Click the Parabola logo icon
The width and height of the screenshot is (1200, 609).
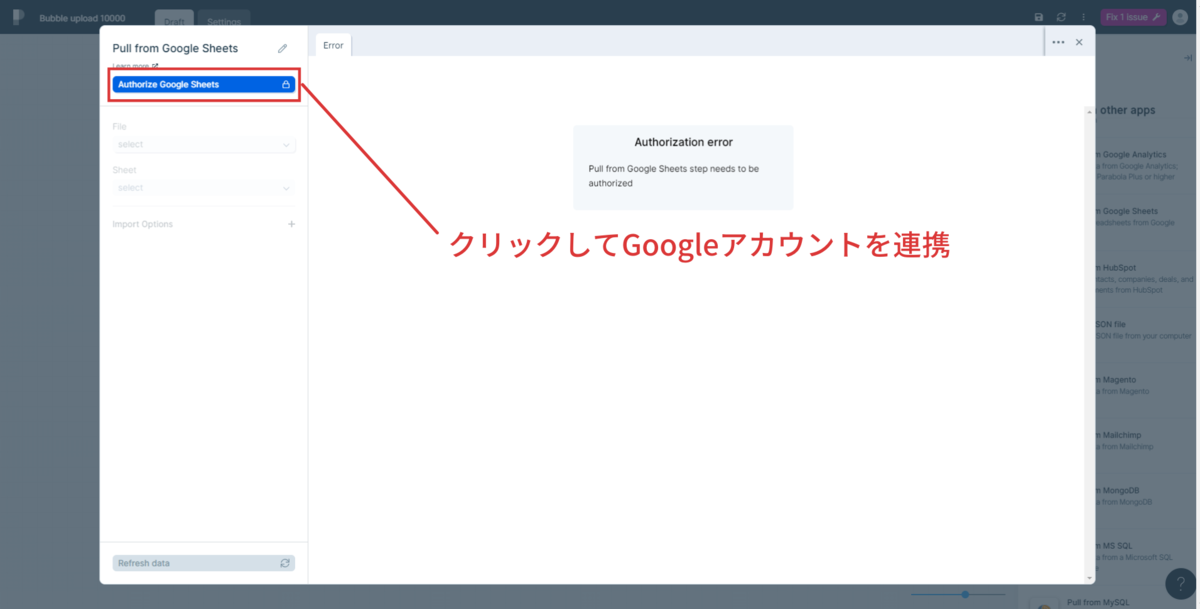tap(17, 17)
